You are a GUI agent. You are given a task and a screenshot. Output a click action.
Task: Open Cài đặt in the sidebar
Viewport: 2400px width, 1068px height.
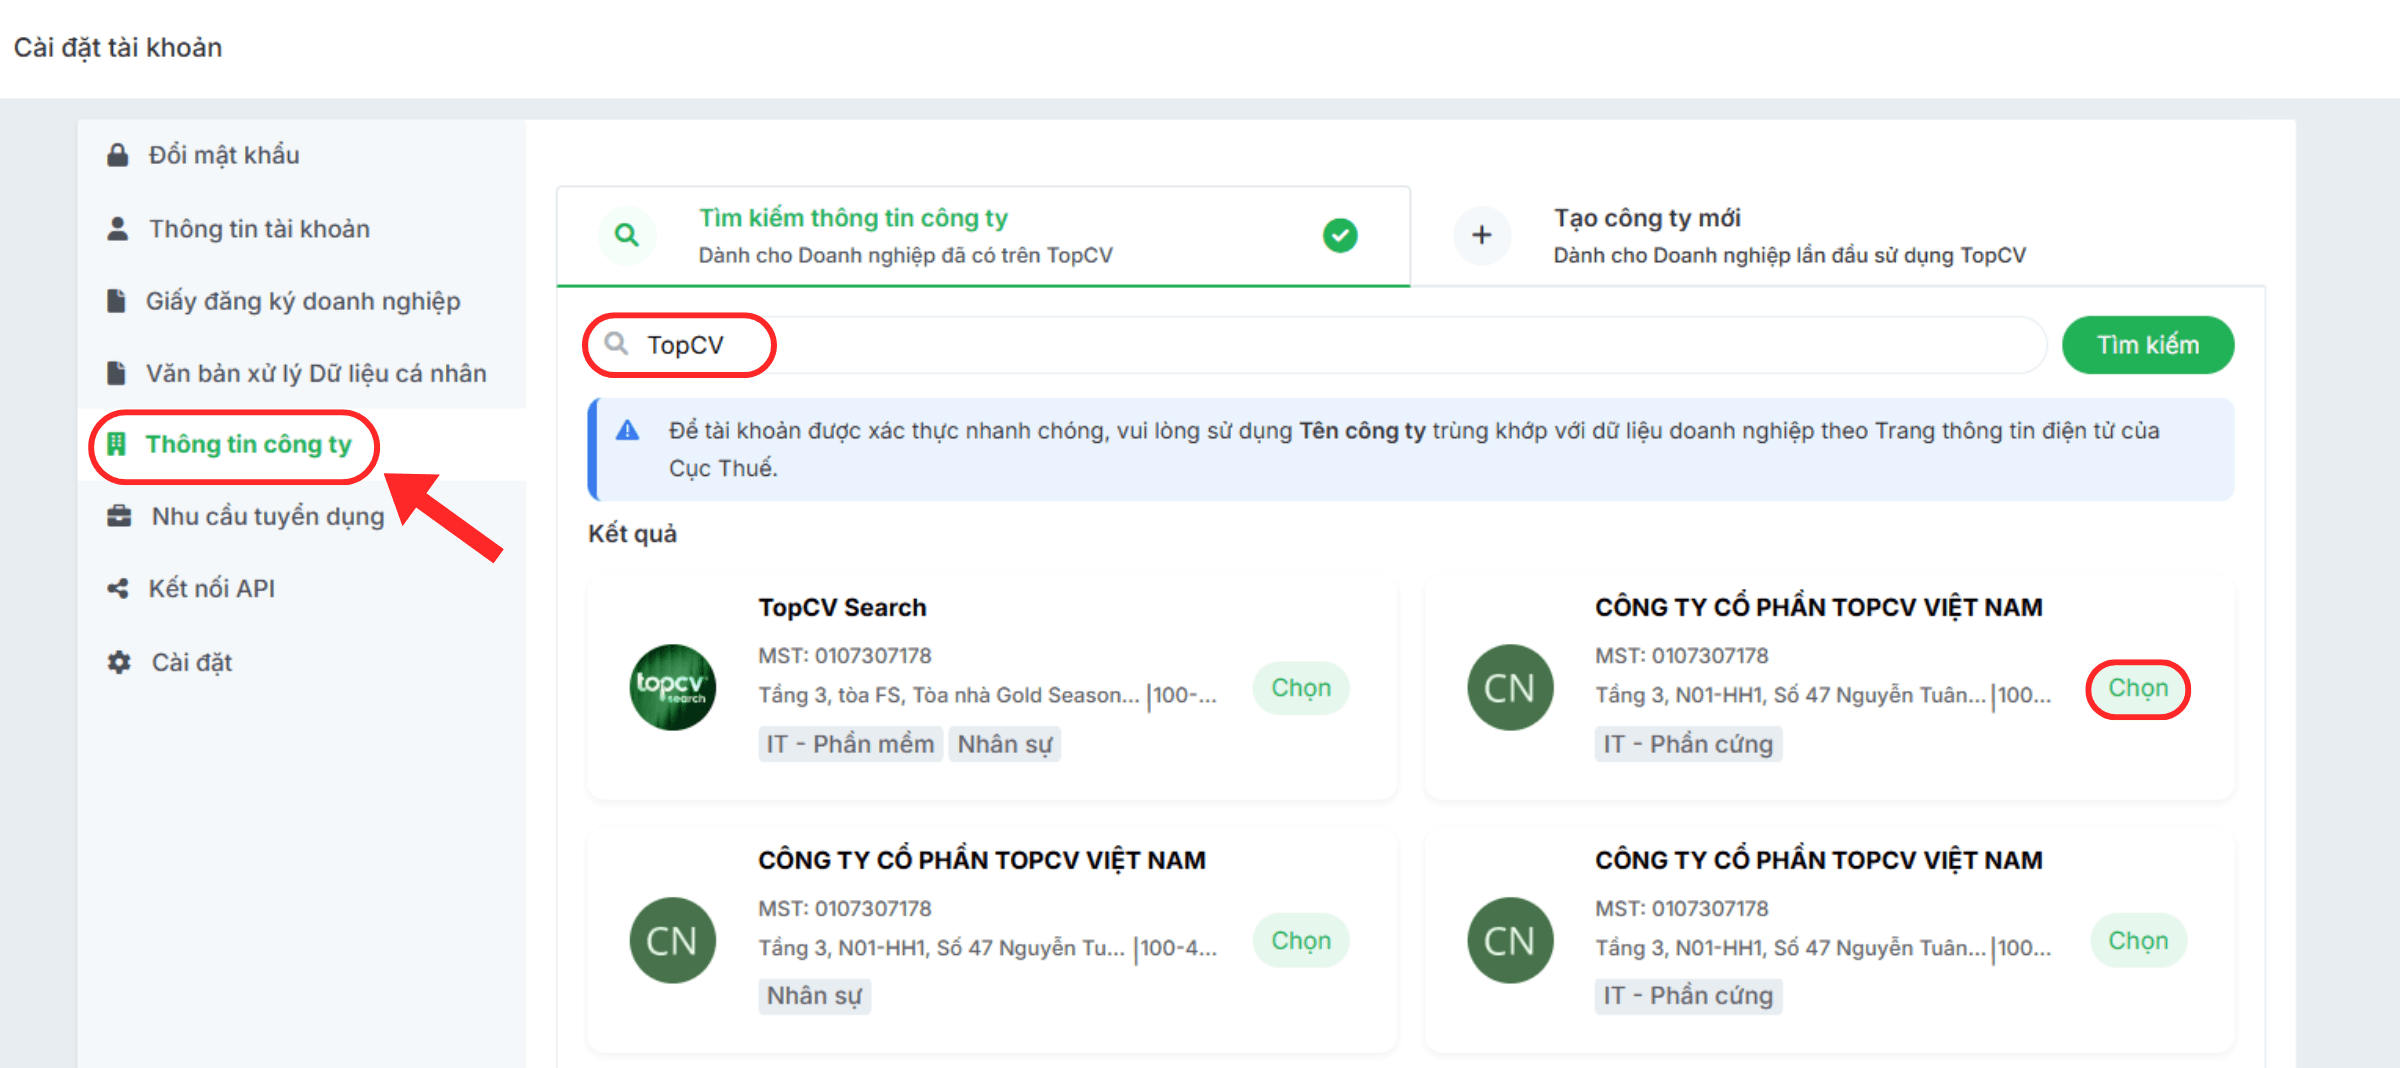(302, 662)
